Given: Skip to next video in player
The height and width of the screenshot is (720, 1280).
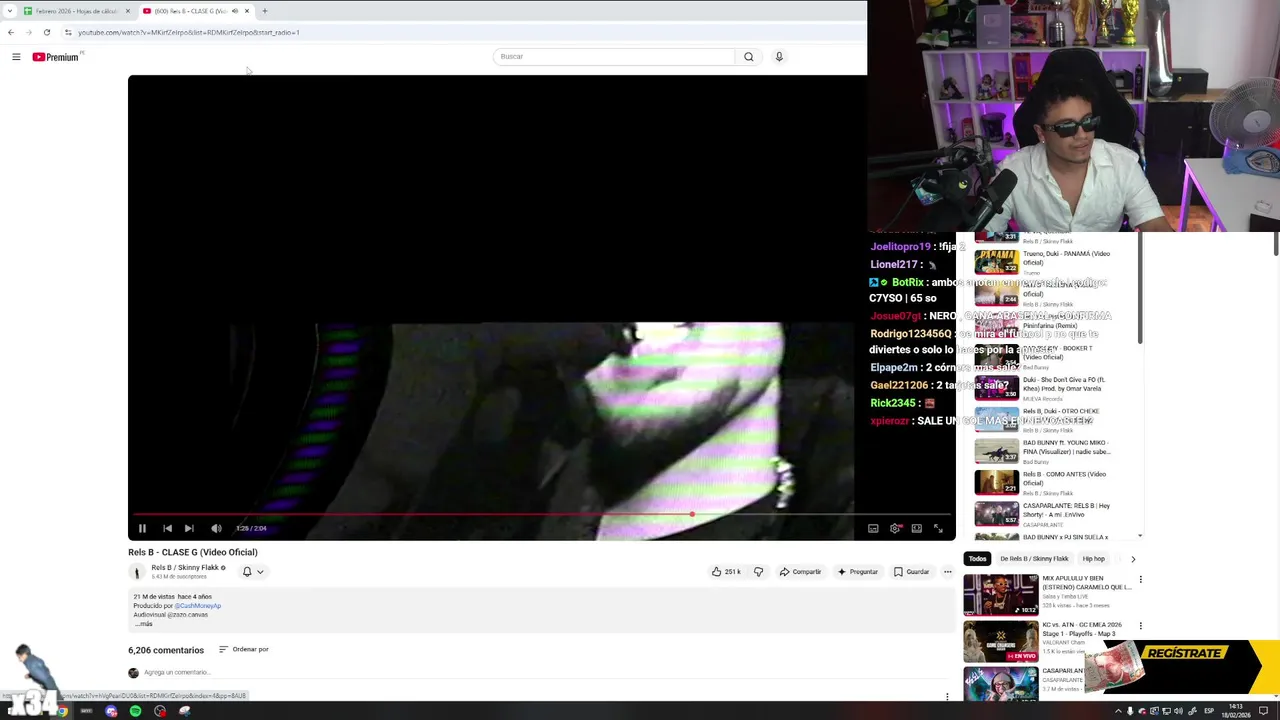Looking at the screenshot, I should pos(189,528).
